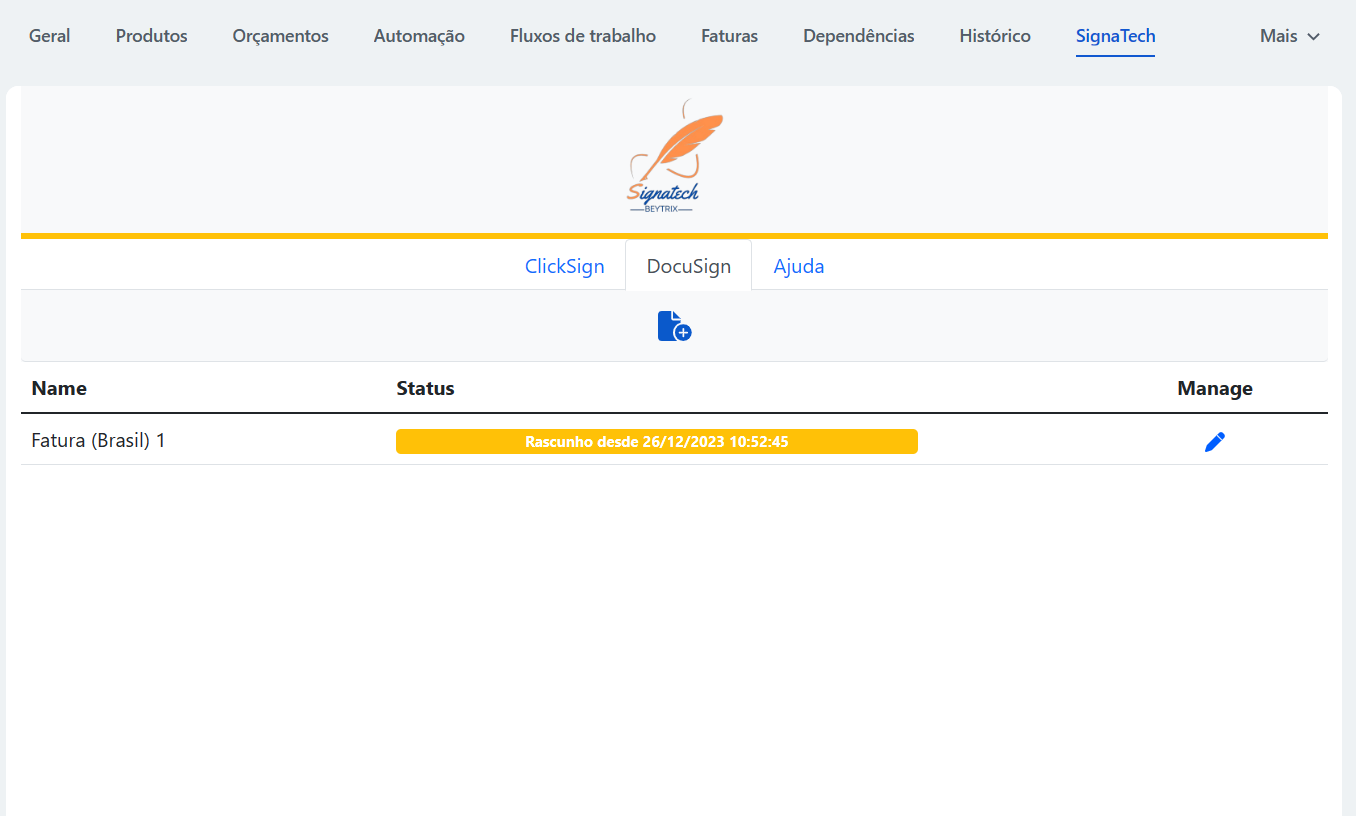Image resolution: width=1356 pixels, height=816 pixels.
Task: Click the add new document icon
Action: pyautogui.click(x=674, y=326)
